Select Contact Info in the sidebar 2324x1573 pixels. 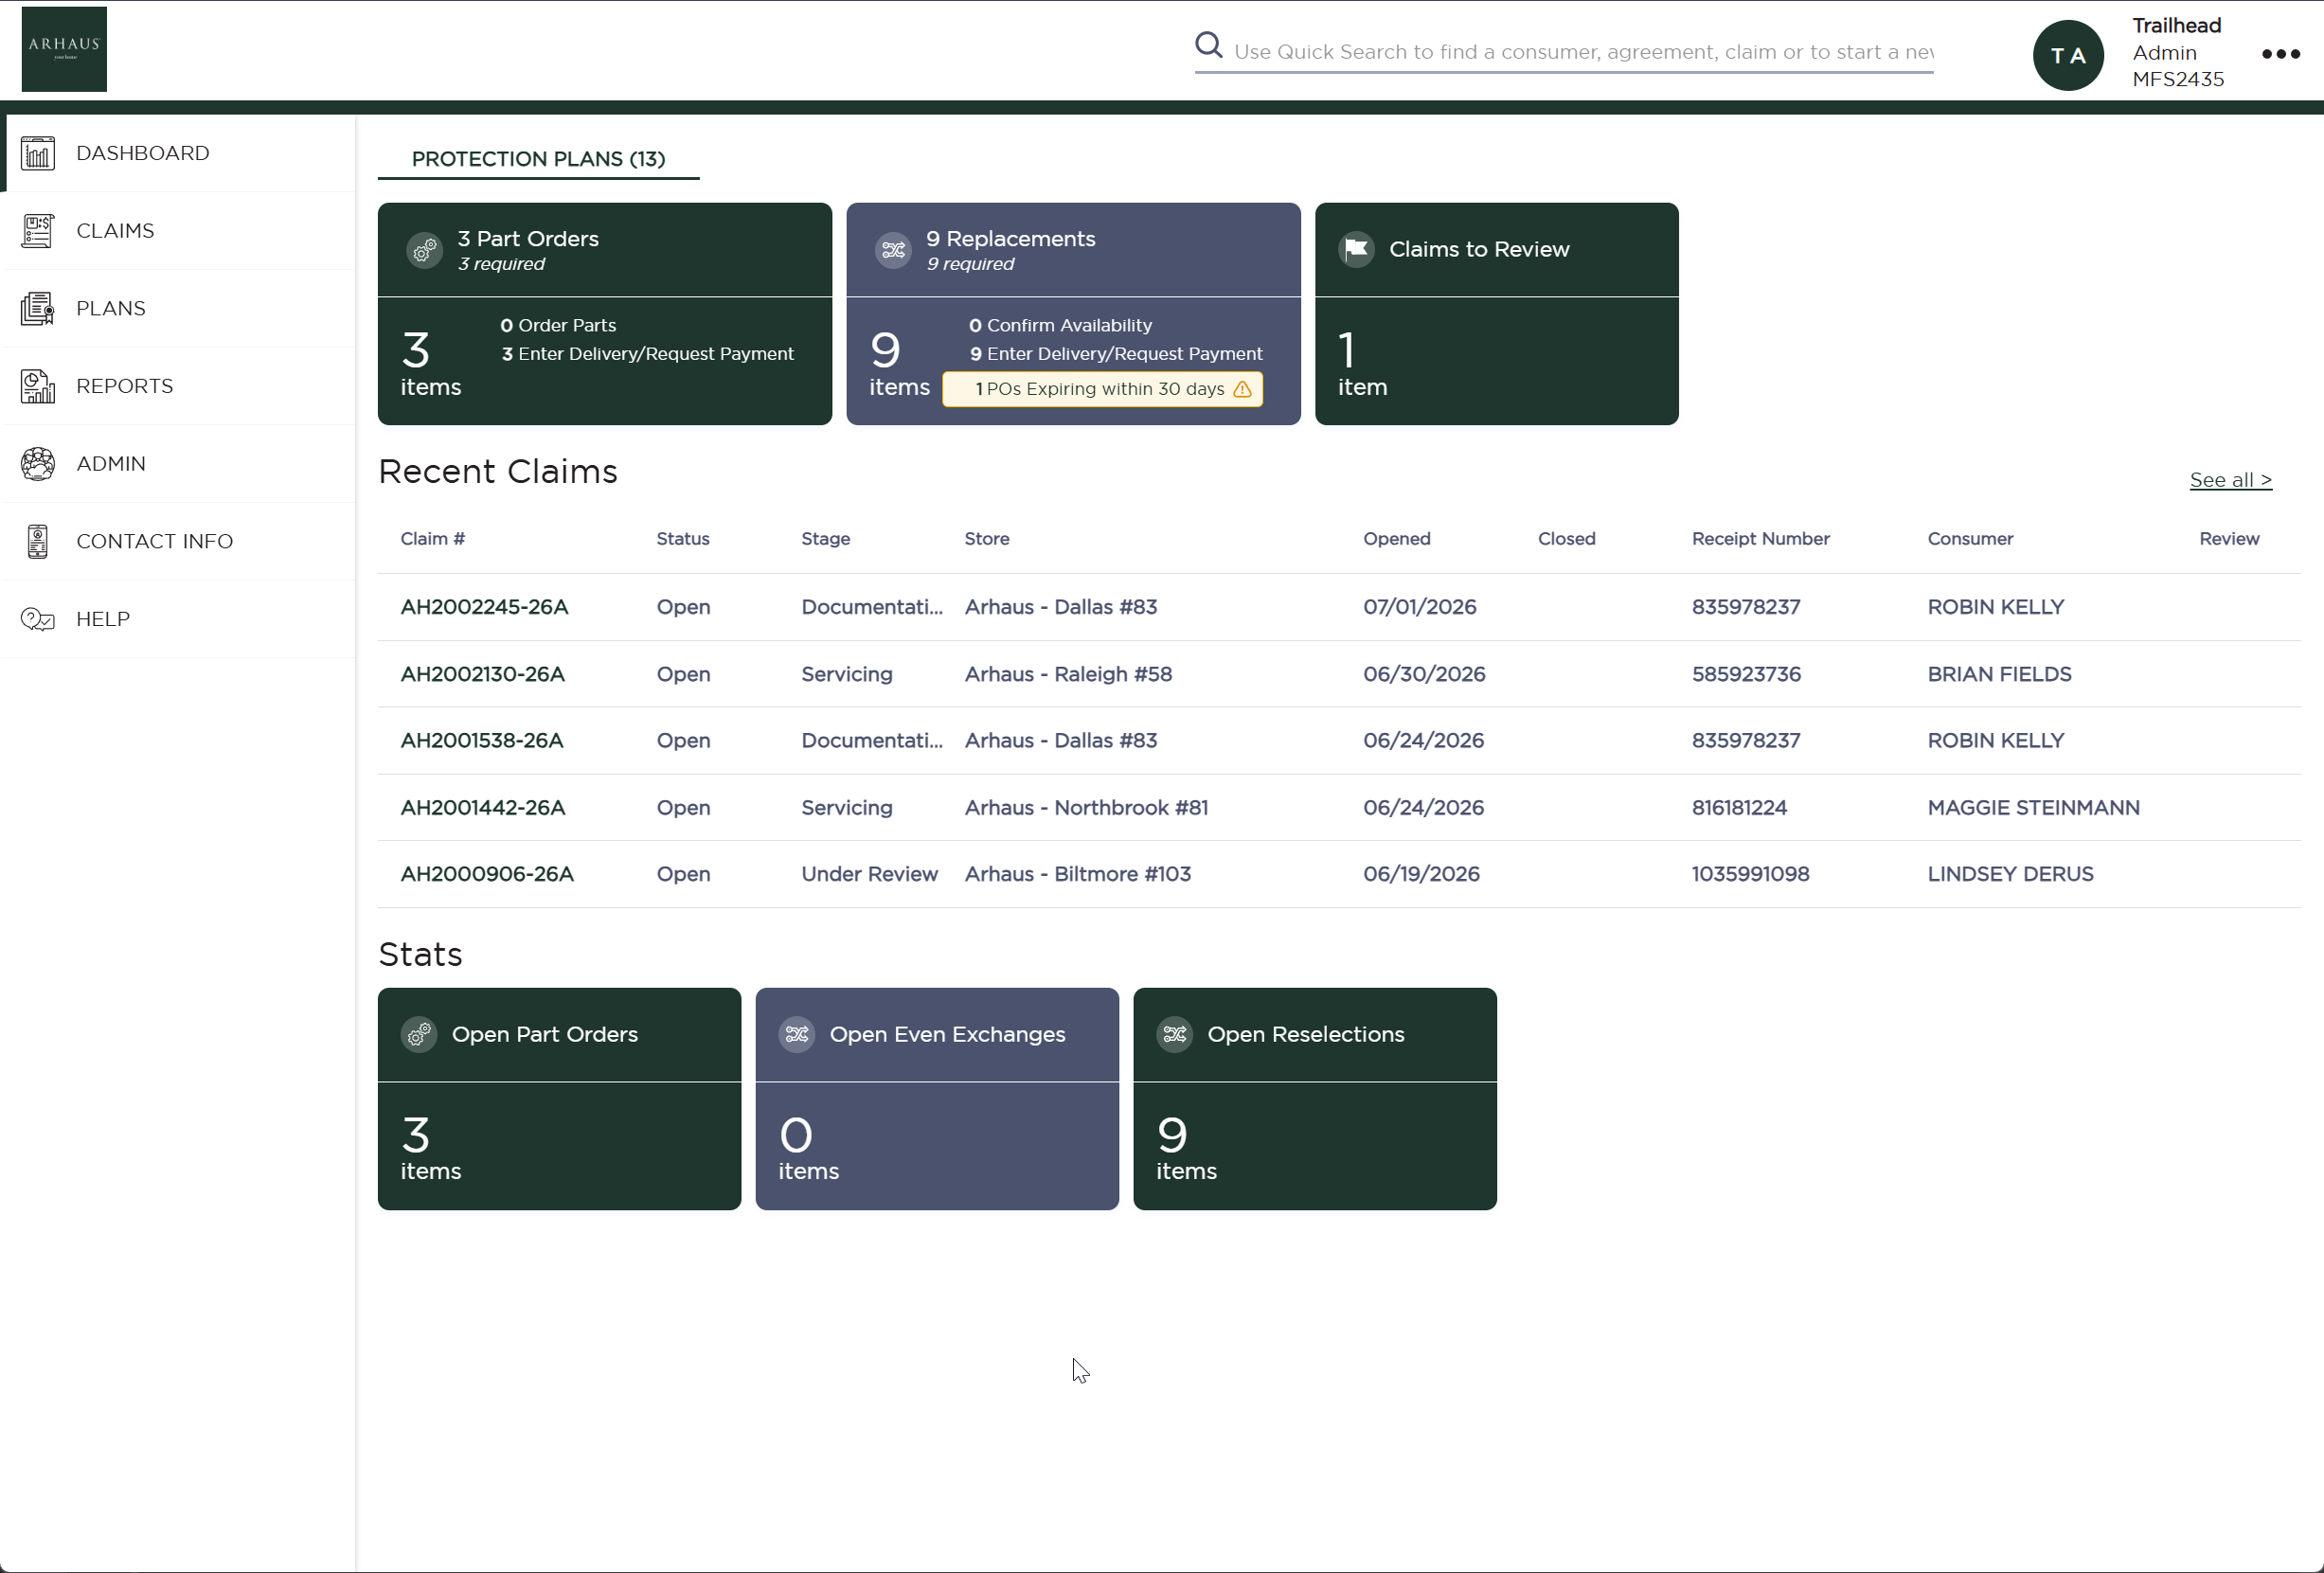[180, 542]
